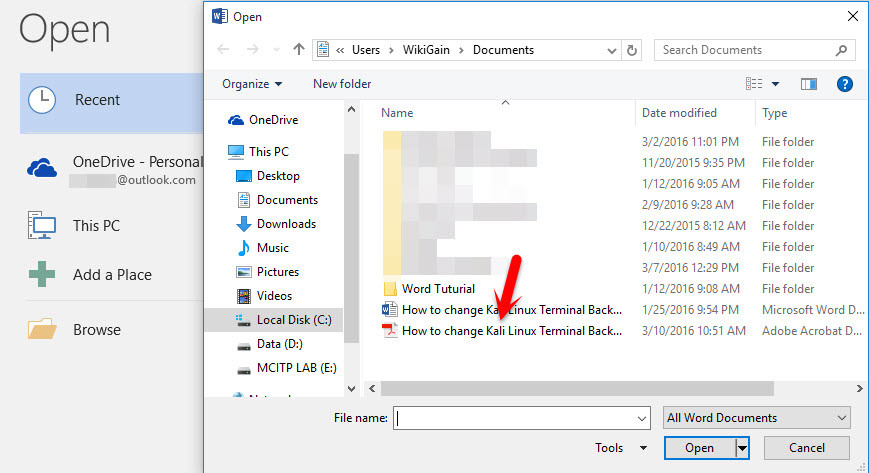Open Music in the navigation pane
This screenshot has height=473, width=869.
(263, 248)
